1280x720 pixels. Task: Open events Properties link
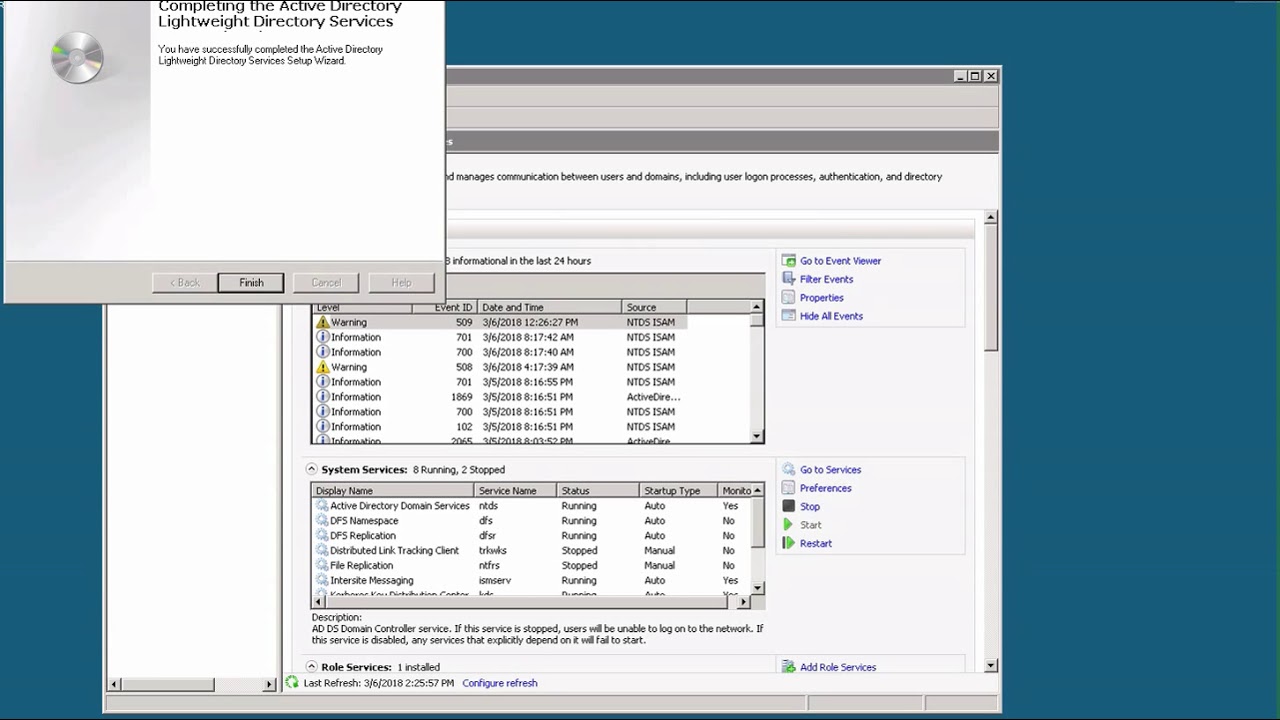(821, 298)
